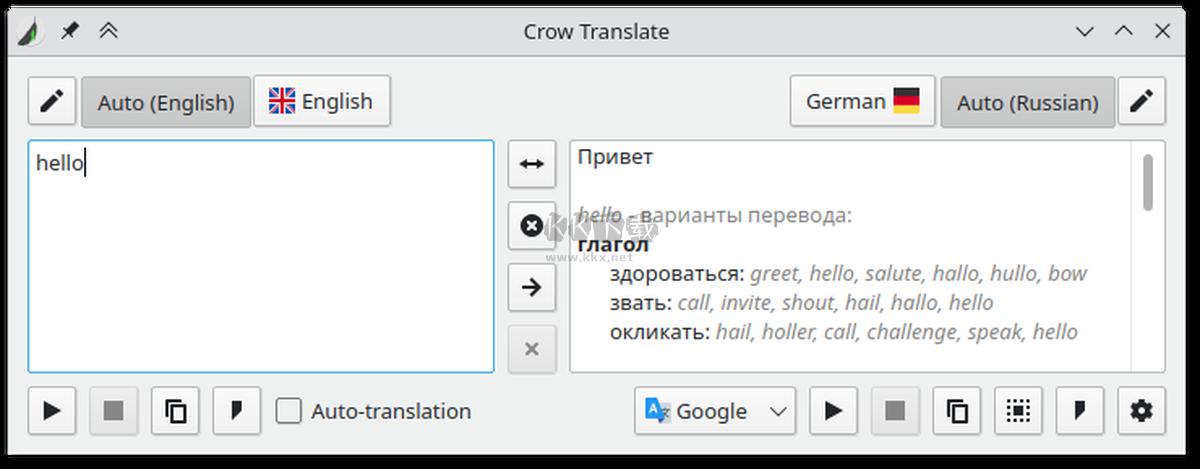
Task: Expand window using the double chevron up icon
Action: tap(109, 31)
